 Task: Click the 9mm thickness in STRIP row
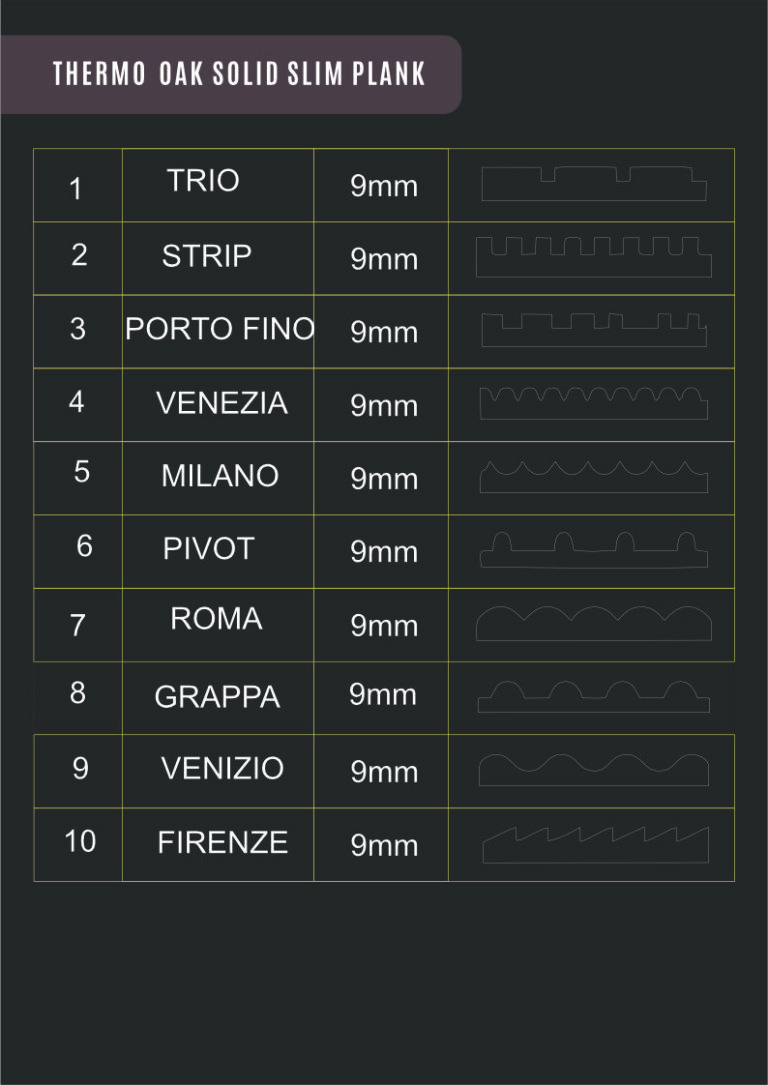click(x=384, y=259)
